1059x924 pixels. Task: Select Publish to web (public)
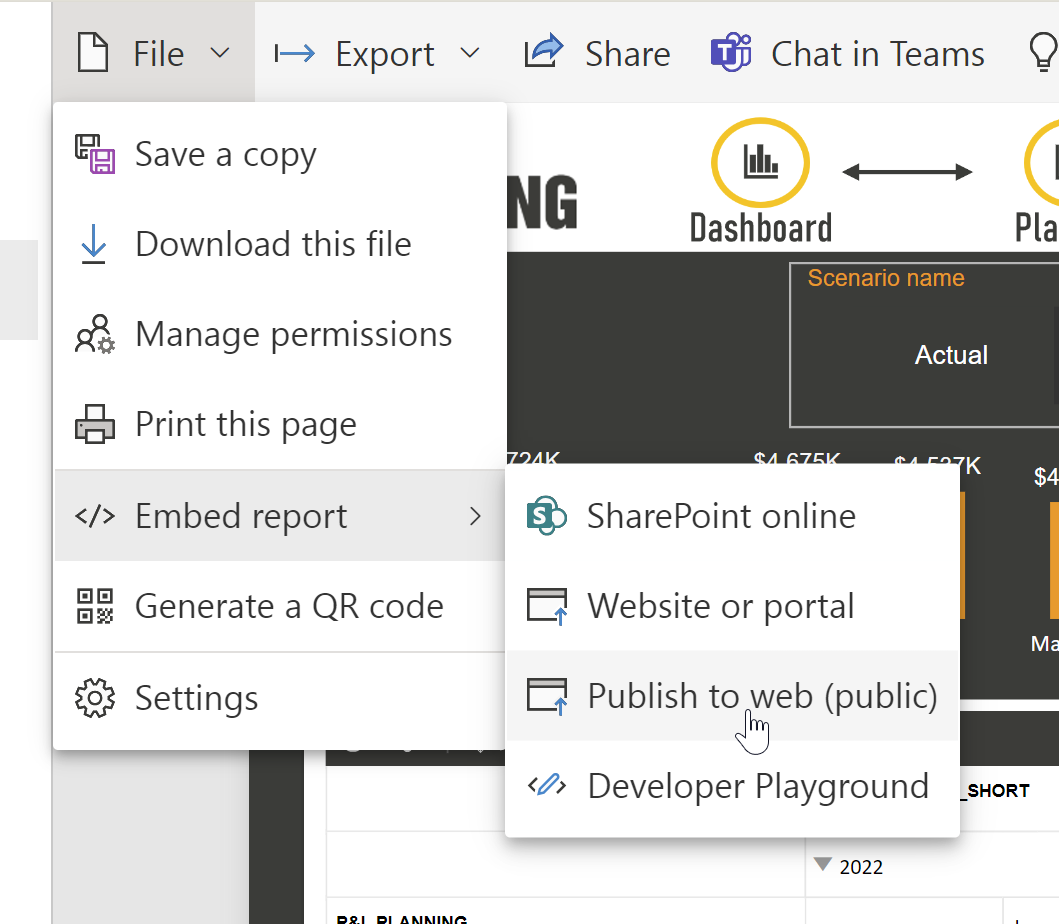click(x=762, y=696)
